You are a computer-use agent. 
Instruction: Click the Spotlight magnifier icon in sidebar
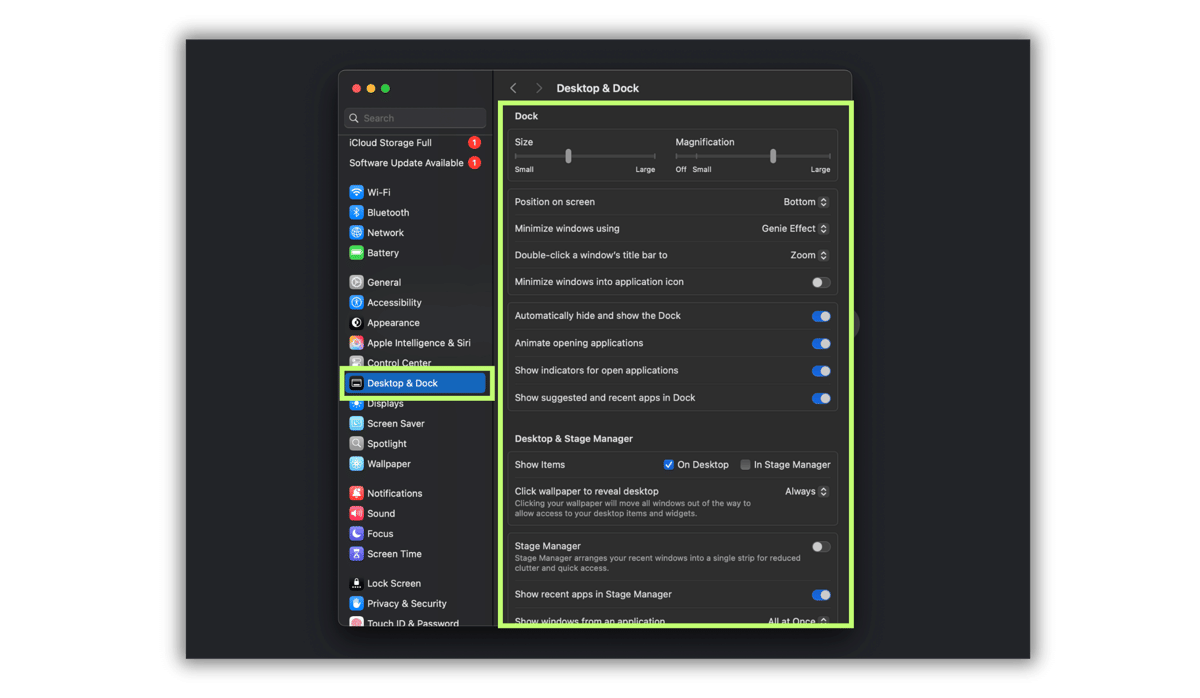pyautogui.click(x=356, y=443)
